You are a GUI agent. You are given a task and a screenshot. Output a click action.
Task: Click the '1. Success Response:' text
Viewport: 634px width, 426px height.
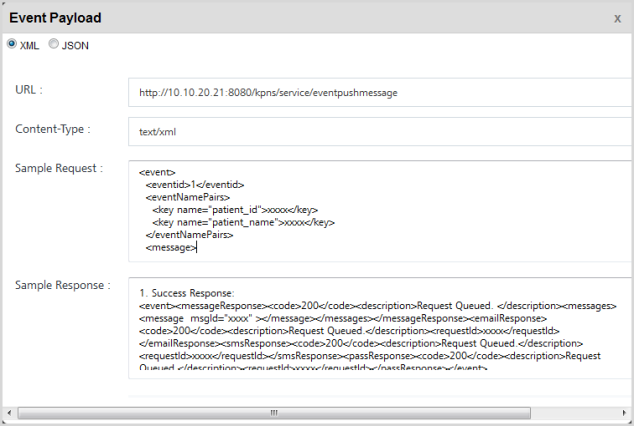pyautogui.click(x=187, y=293)
